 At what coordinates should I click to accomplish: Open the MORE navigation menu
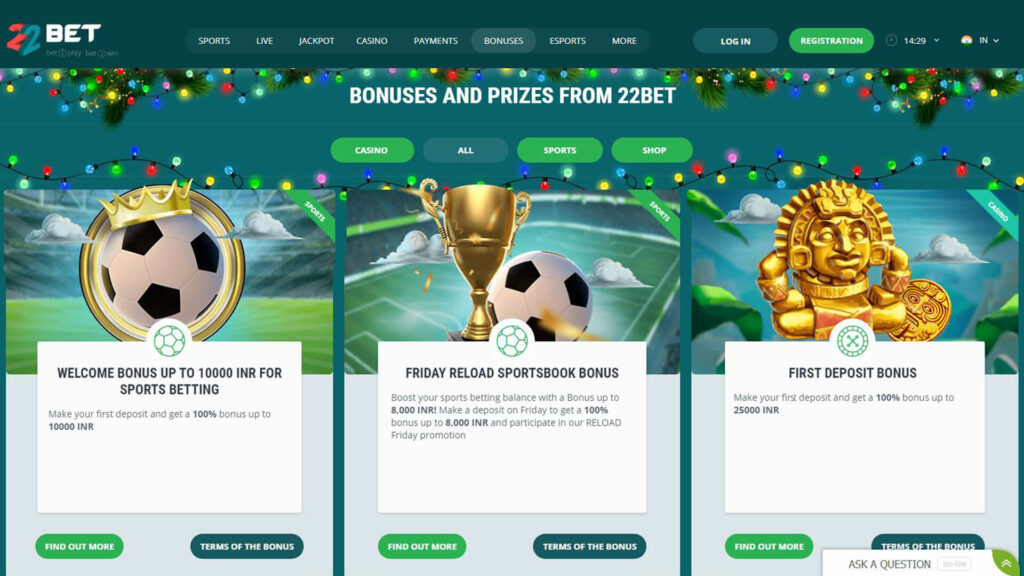(x=624, y=40)
